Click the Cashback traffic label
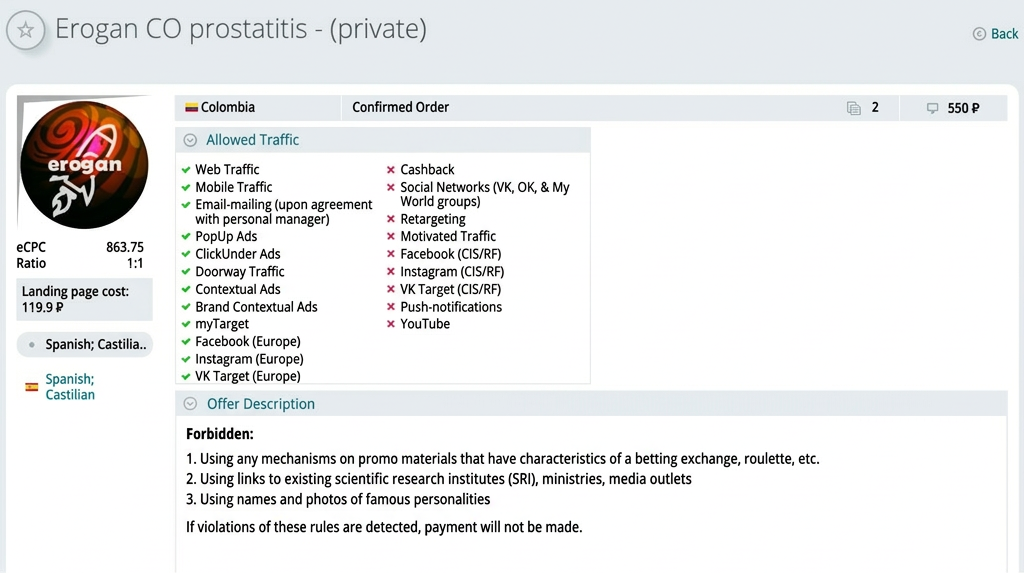Screen dimensions: 1024x573 pos(427,170)
